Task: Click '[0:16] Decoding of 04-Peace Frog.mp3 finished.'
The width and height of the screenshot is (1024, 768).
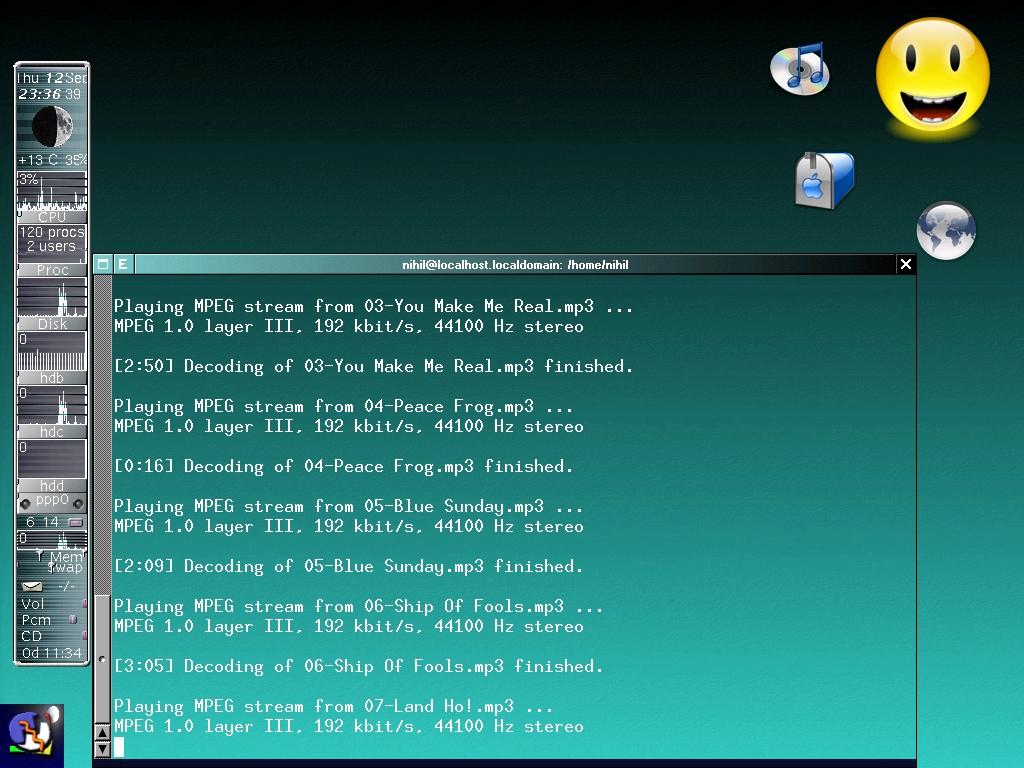Action: click(x=344, y=466)
